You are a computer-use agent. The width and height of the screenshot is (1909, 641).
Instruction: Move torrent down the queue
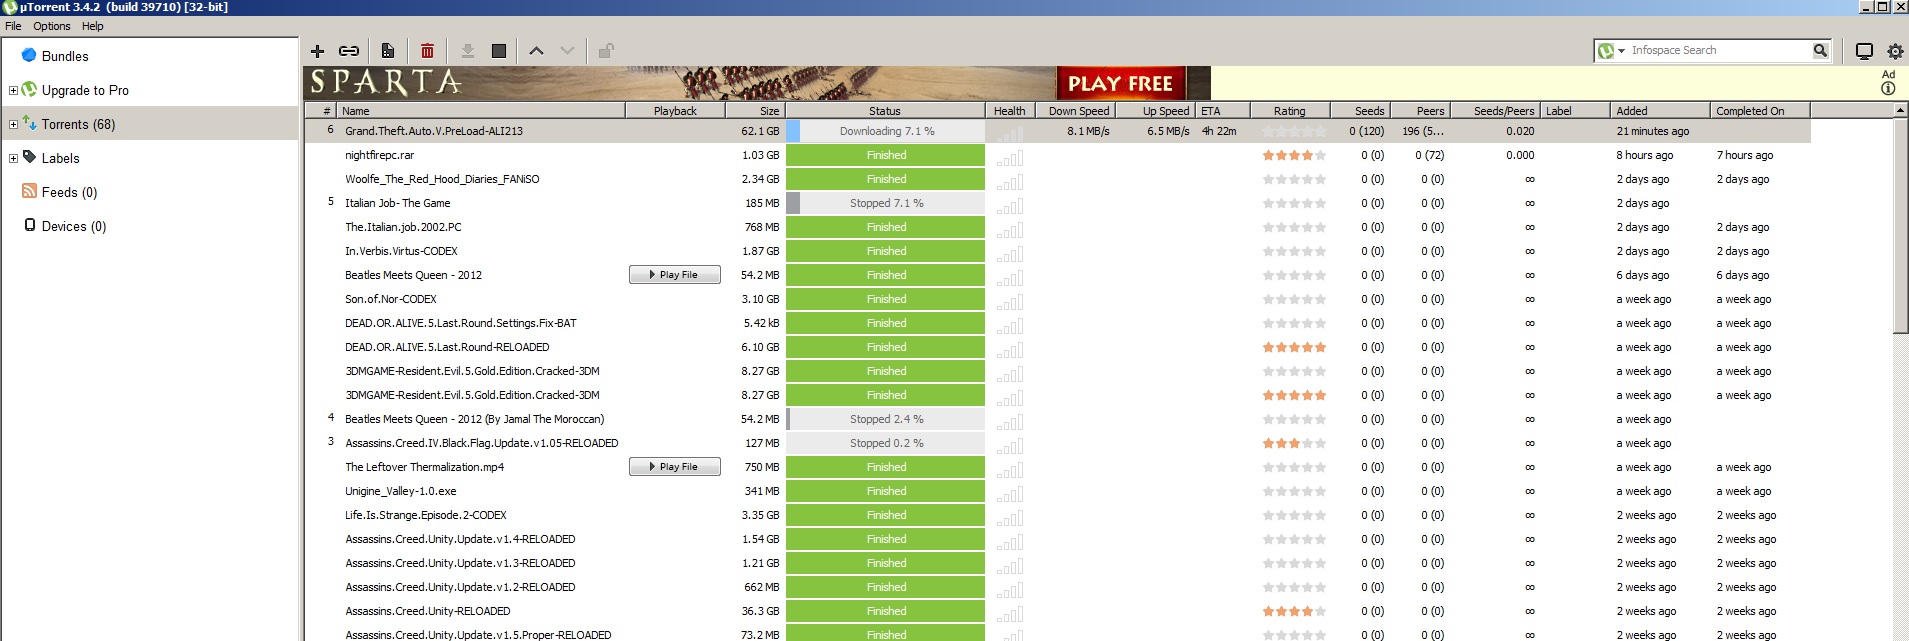pos(567,51)
